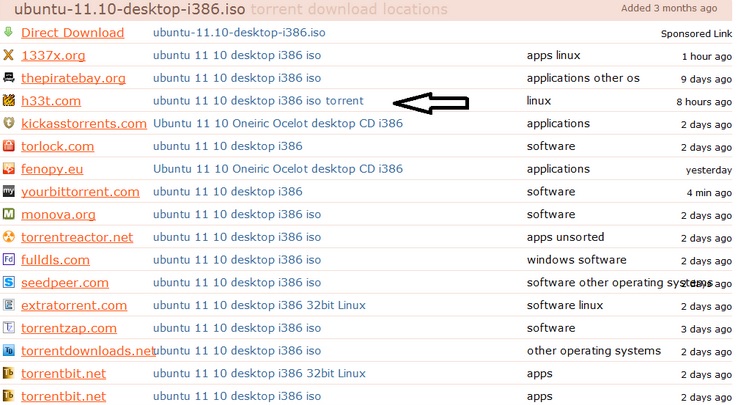
Task: Open the torrentreactor.net link
Action: pyautogui.click(x=77, y=237)
